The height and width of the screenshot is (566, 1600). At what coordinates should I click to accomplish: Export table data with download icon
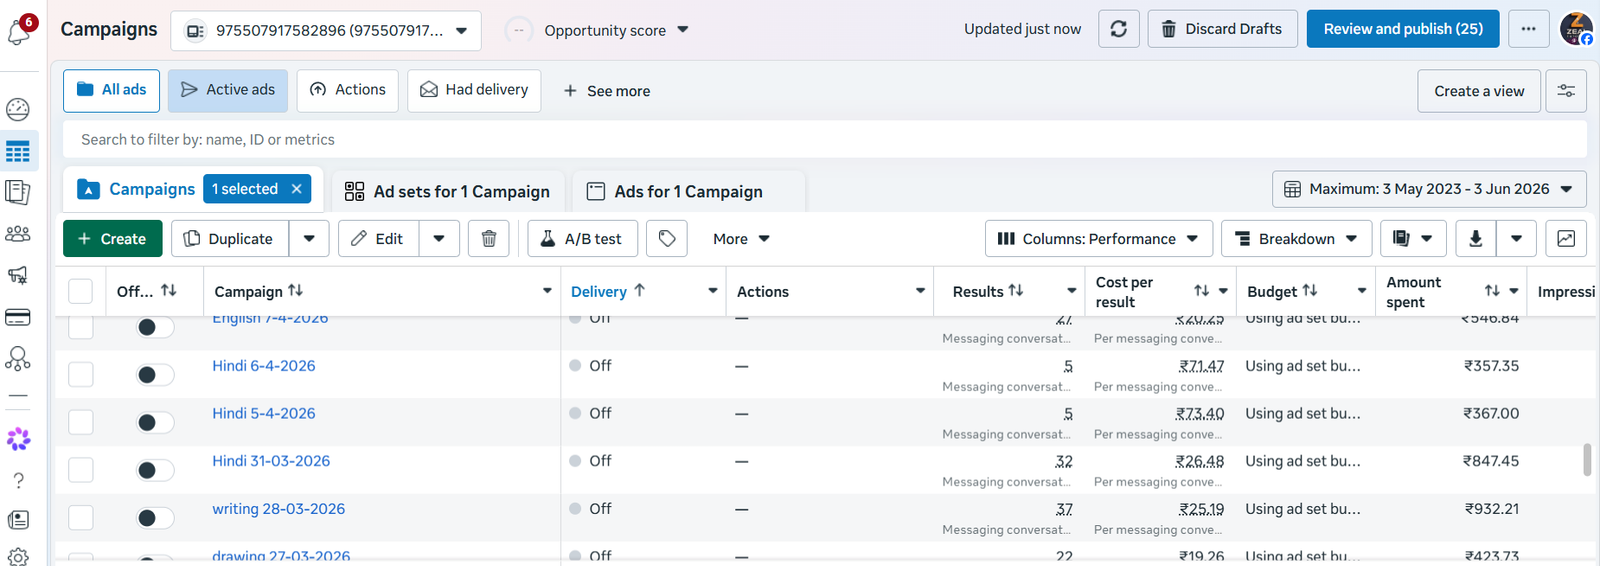pos(1475,239)
